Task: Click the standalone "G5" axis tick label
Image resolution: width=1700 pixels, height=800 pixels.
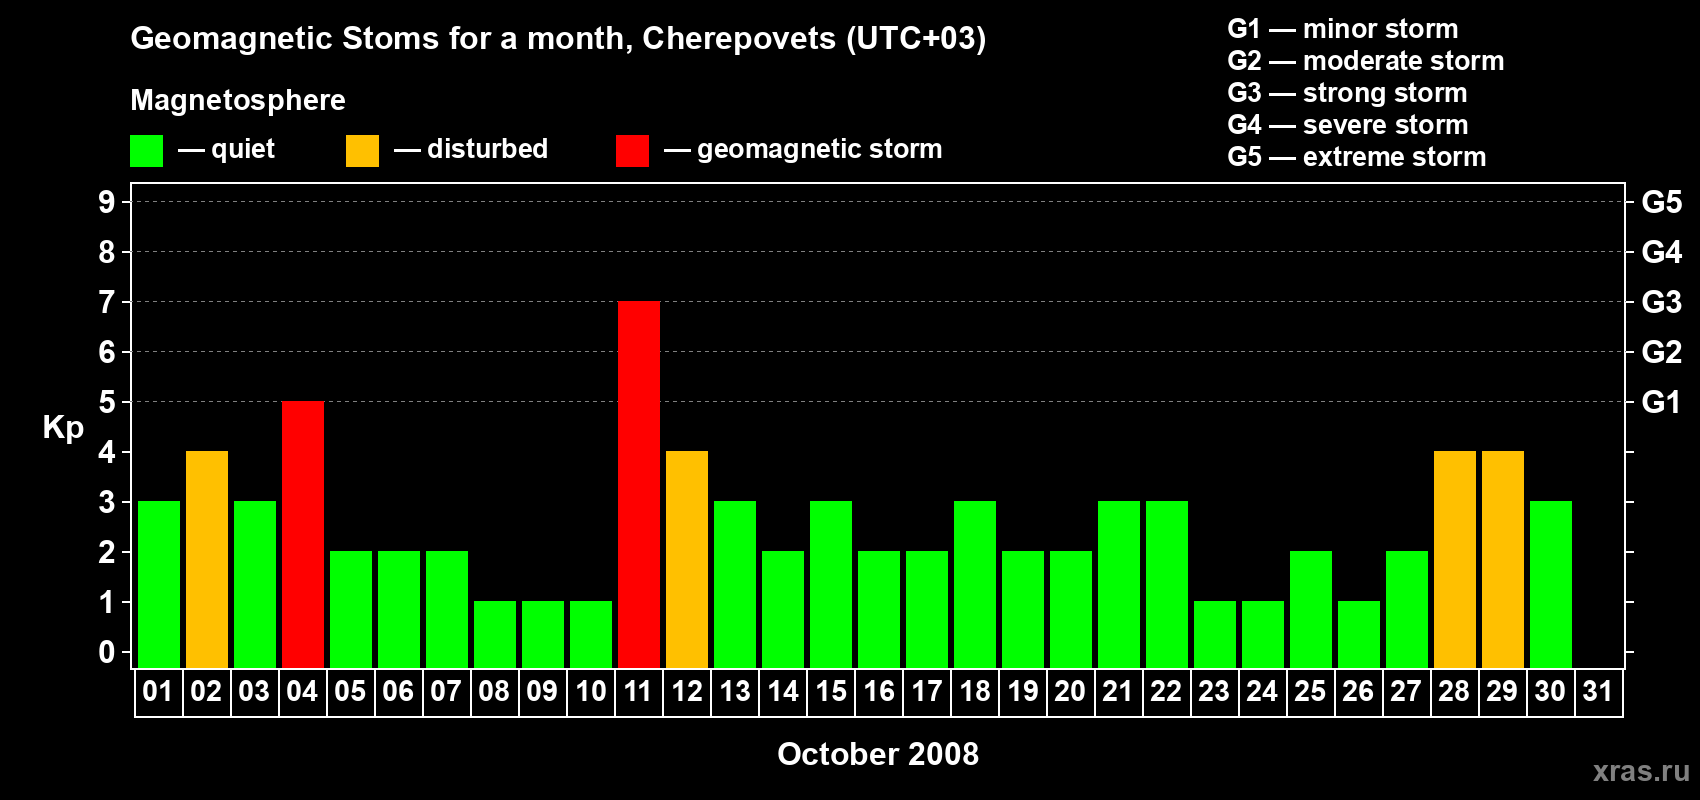Action: coord(1662,202)
